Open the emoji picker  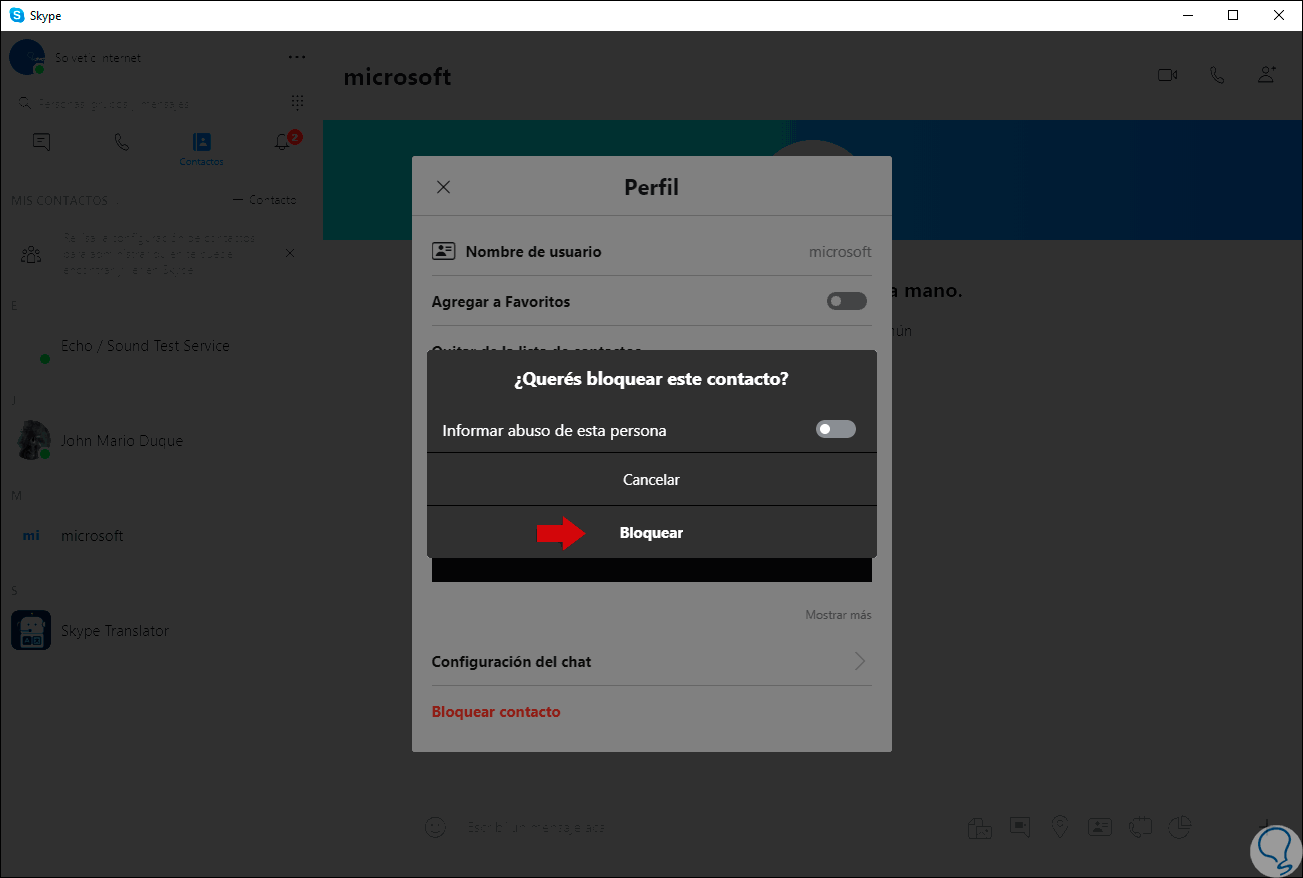pos(435,827)
